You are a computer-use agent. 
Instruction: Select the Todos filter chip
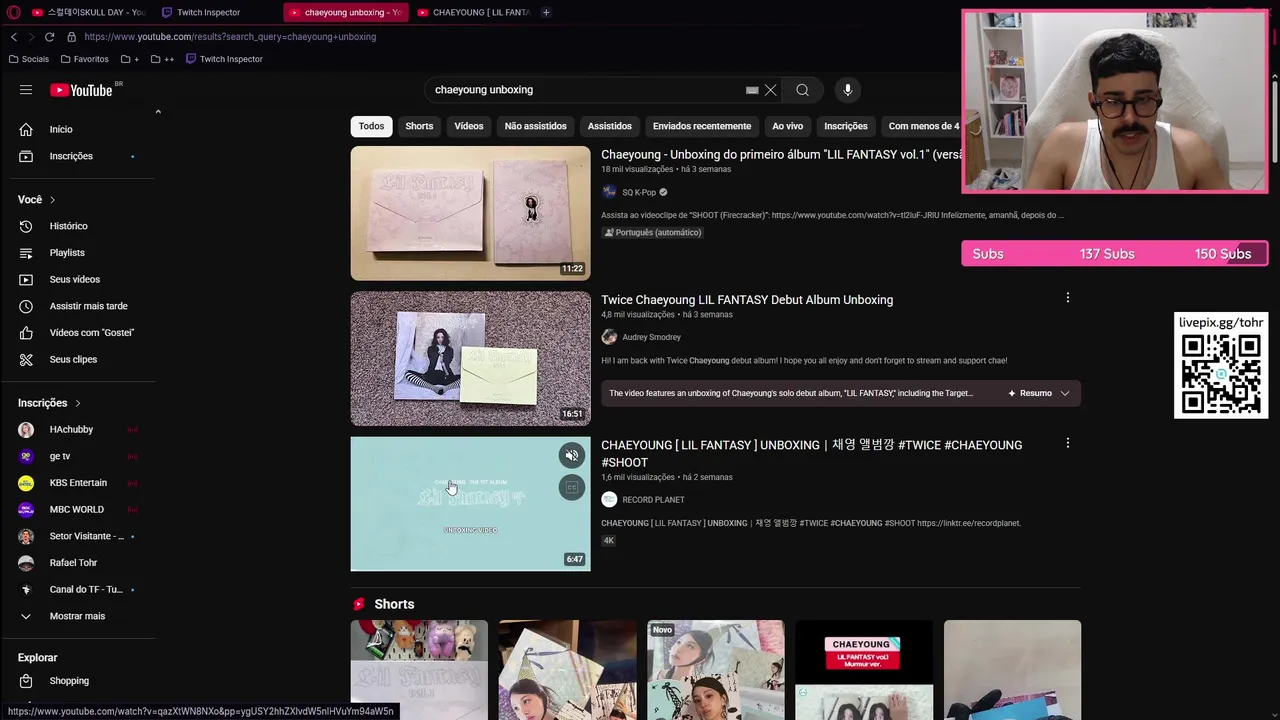(371, 126)
